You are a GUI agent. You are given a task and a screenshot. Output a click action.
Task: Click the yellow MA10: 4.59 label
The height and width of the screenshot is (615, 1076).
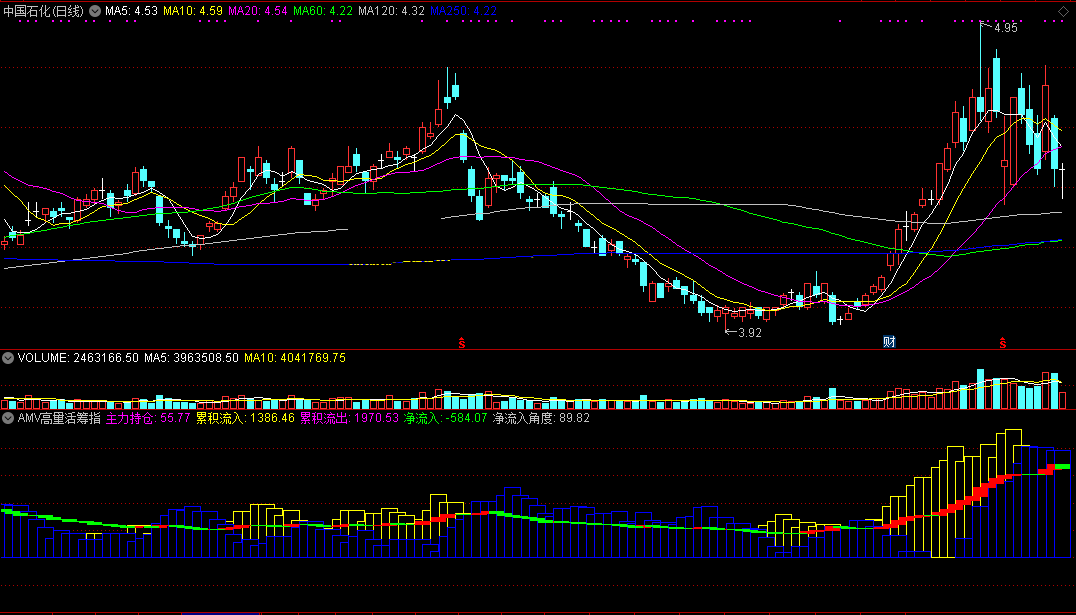pos(193,11)
